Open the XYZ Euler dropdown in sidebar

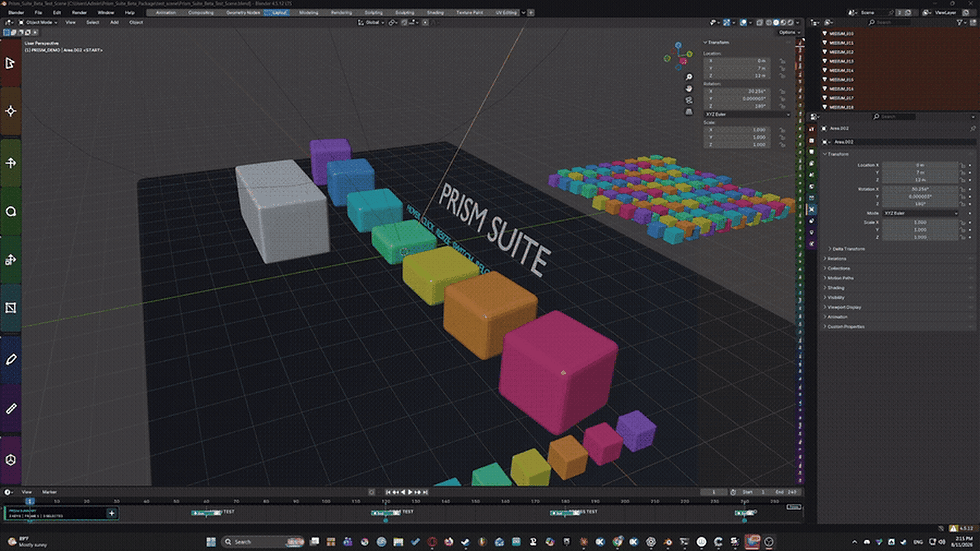point(746,114)
